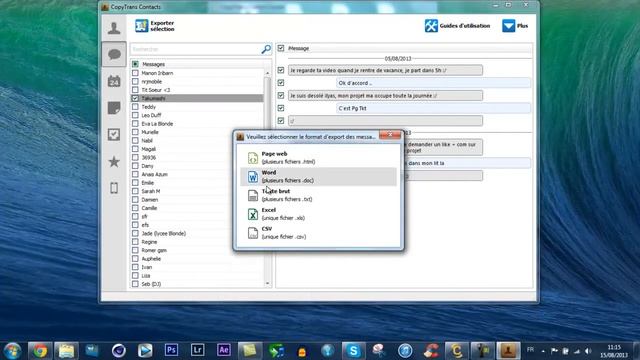Click the search magnifier icon
Viewport: 640px width, 360px height.
[x=266, y=49]
